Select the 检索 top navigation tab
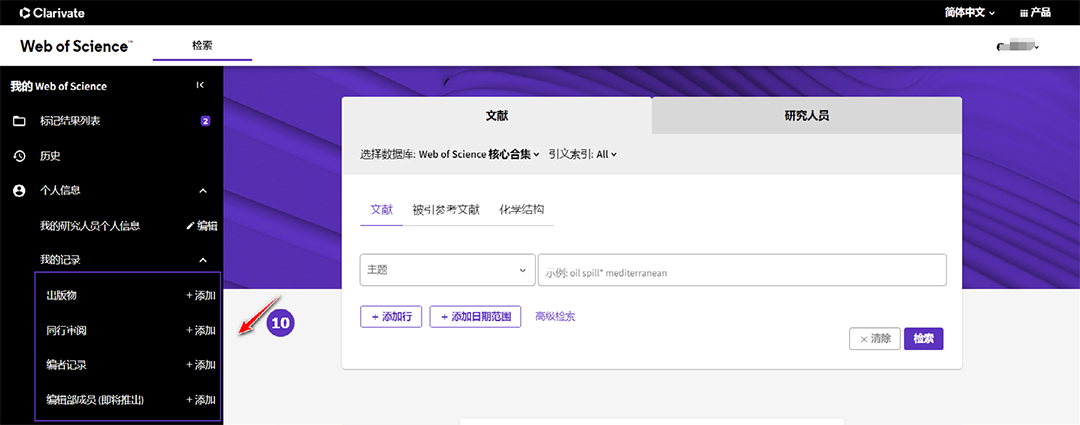This screenshot has height=425, width=1080. (x=202, y=45)
